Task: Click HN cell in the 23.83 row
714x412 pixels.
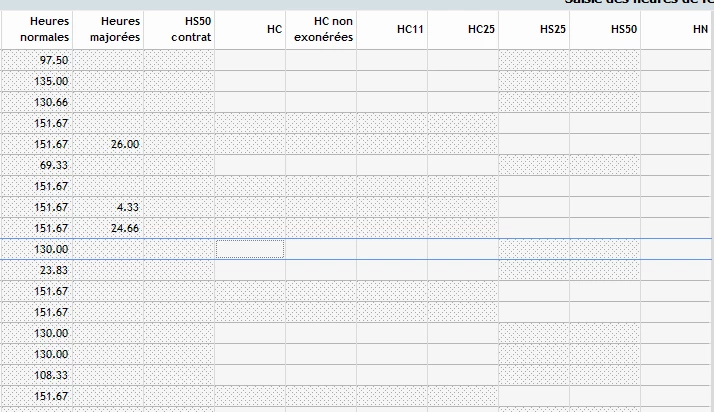Action: (677, 270)
